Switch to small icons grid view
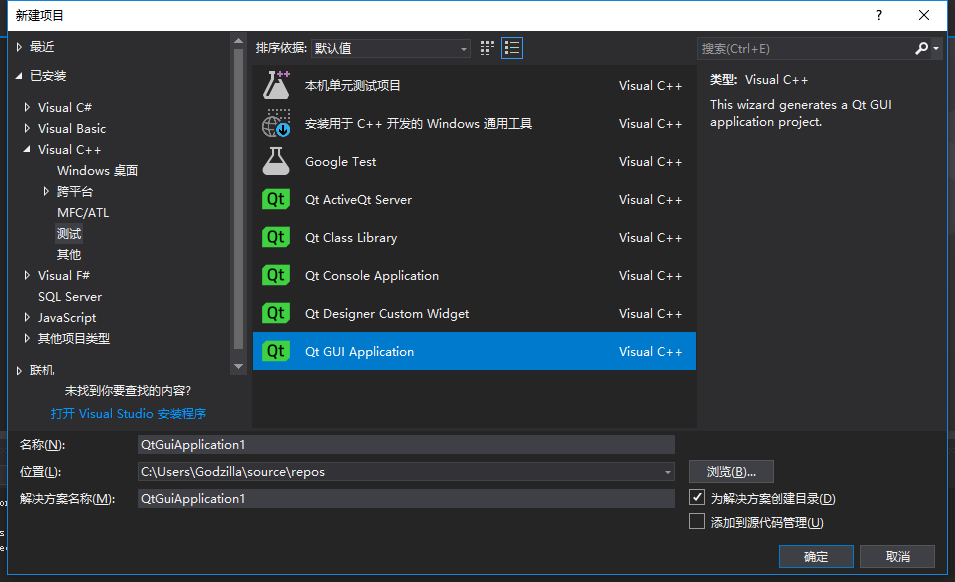Screen dimensions: 955x582 487,48
